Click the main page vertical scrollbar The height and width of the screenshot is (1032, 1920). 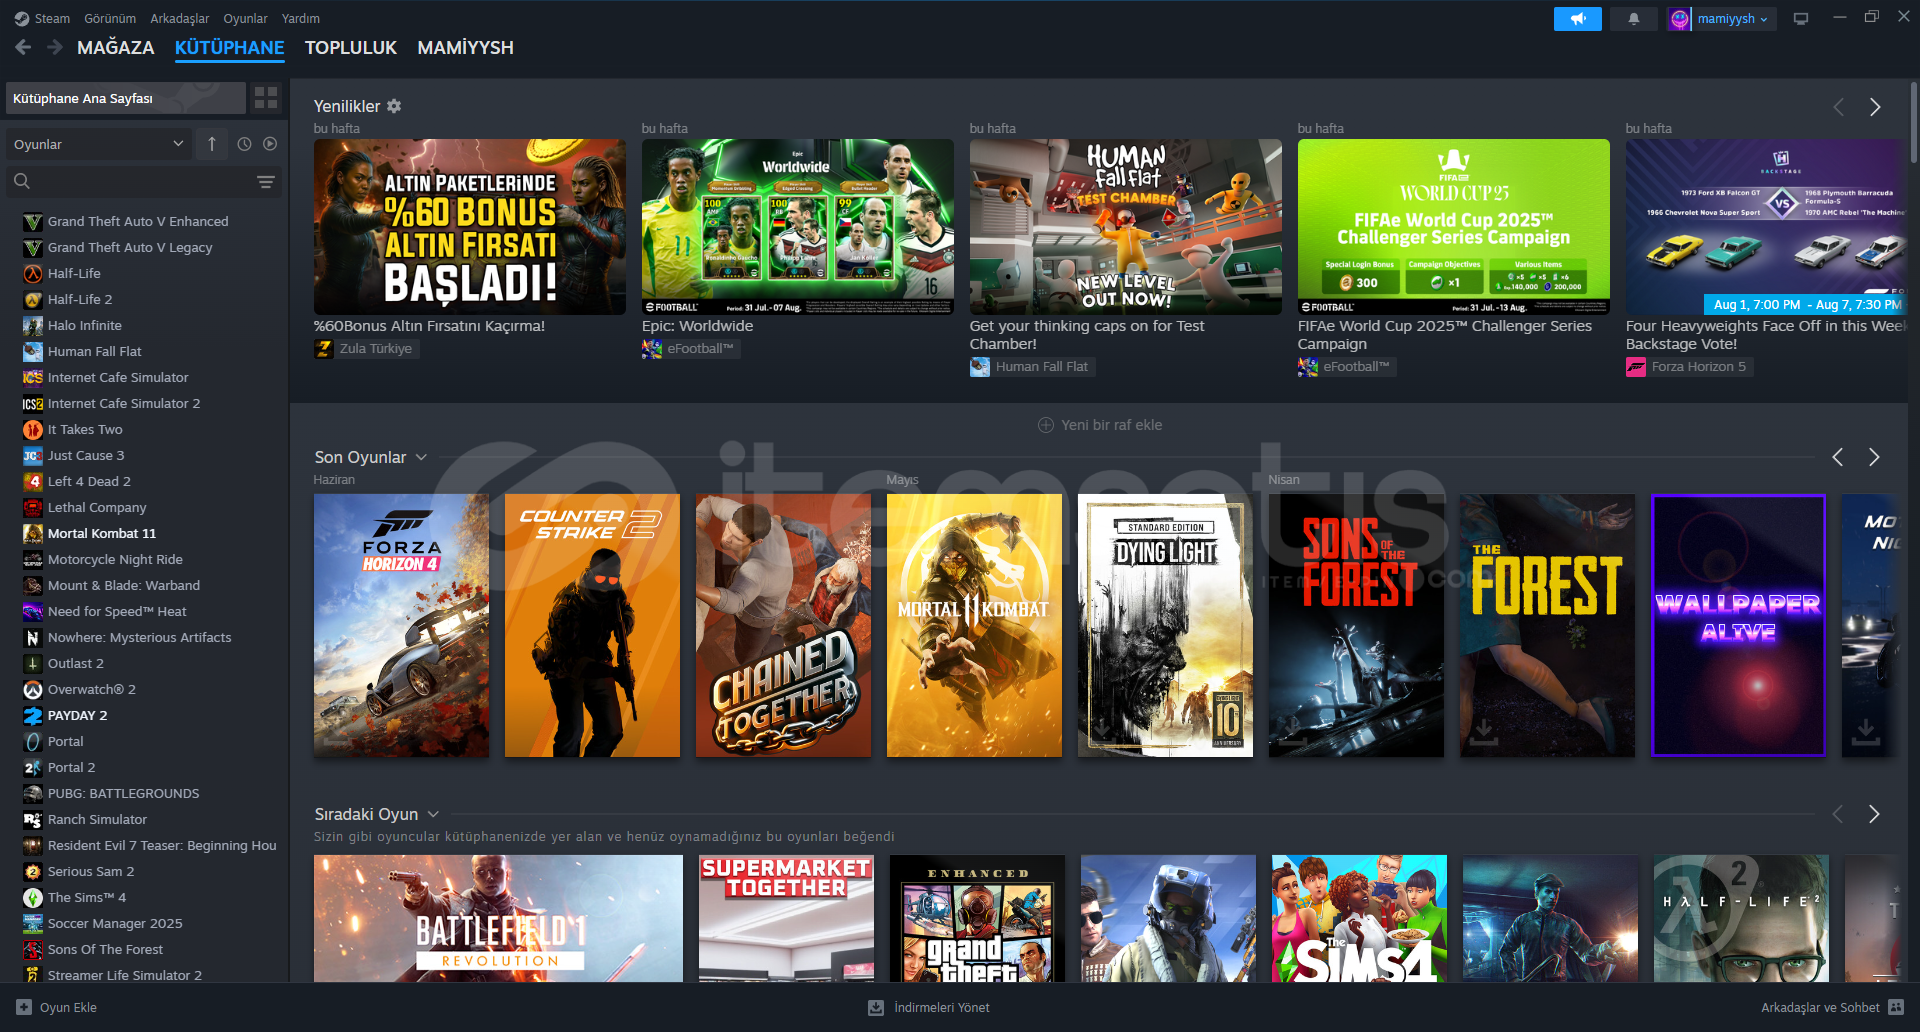tap(1914, 121)
